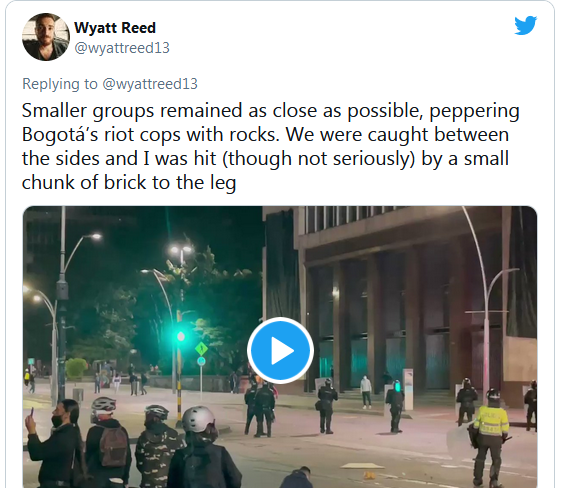The image size is (563, 488).
Task: Open @wyattreed13 in the Replying to line
Action: 150,84
